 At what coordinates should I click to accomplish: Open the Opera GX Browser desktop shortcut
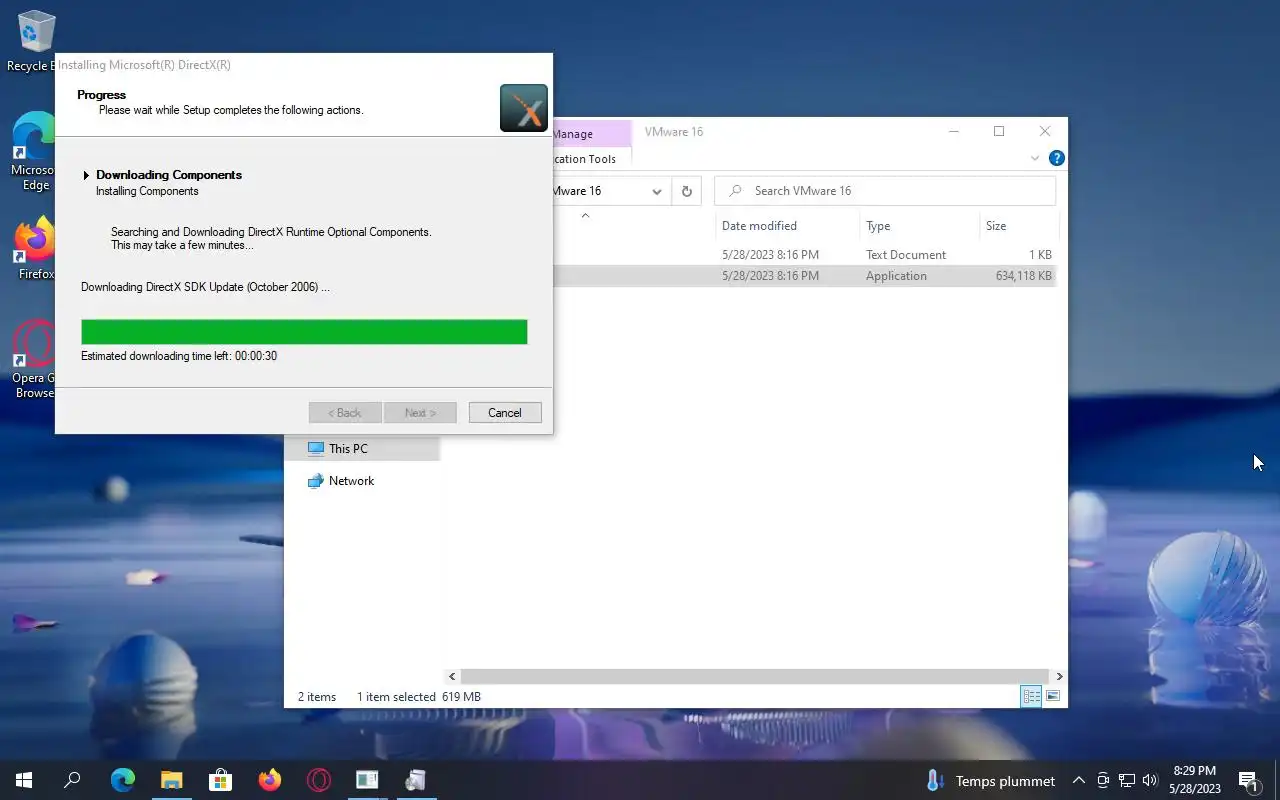click(34, 360)
